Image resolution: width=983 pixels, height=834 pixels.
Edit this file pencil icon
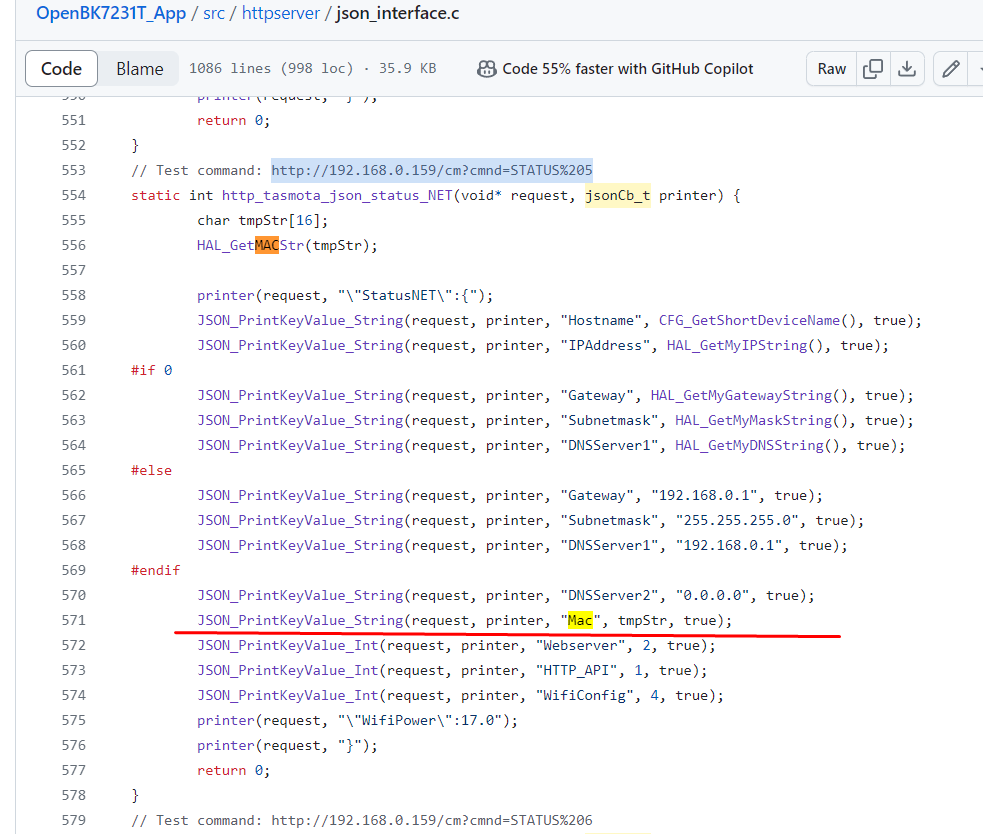point(950,69)
